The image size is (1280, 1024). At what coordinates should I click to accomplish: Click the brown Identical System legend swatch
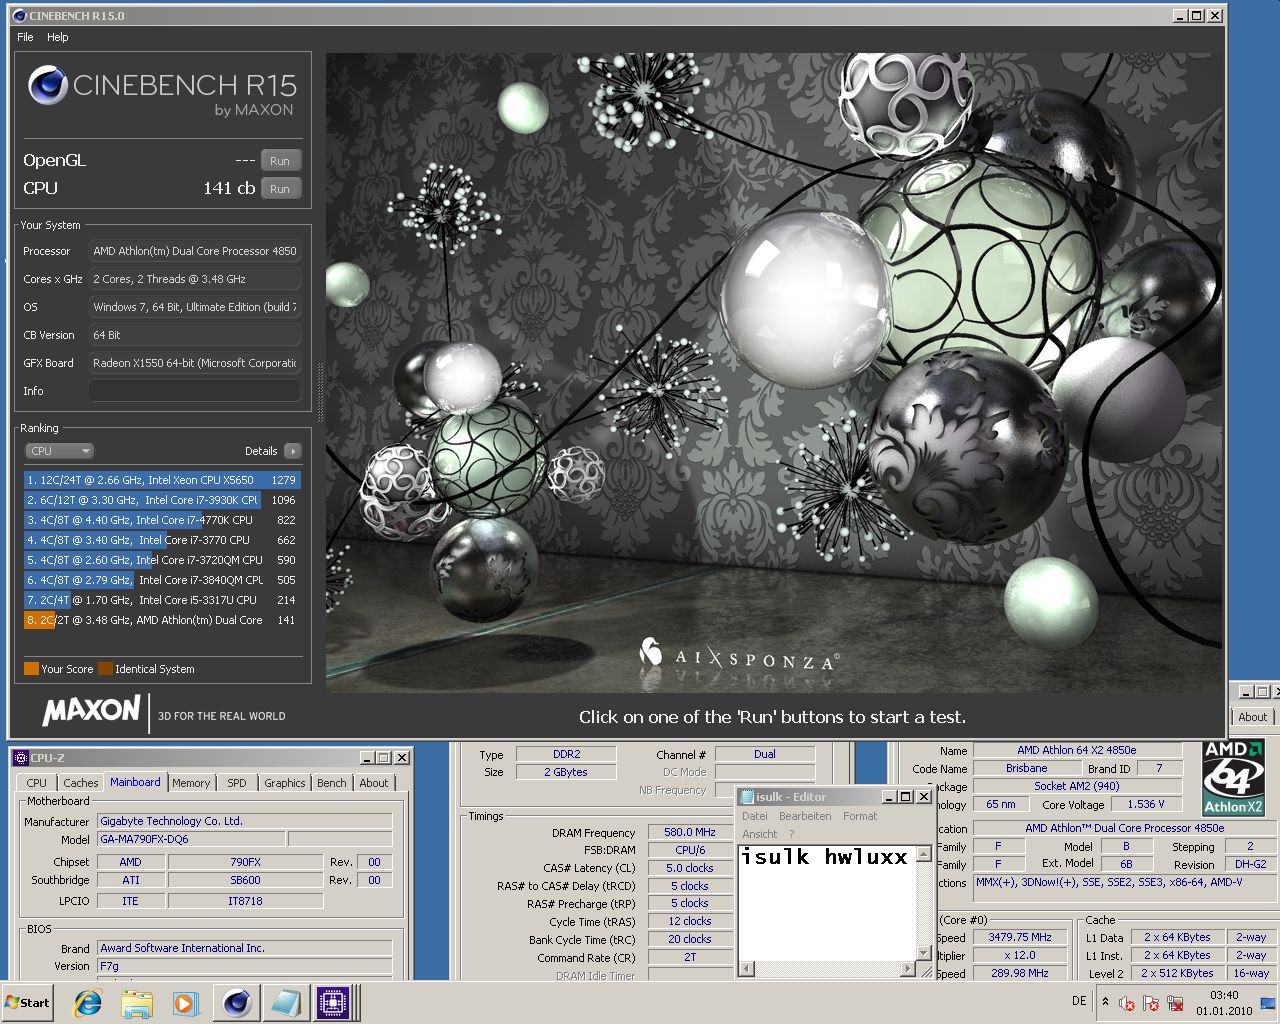(x=105, y=669)
